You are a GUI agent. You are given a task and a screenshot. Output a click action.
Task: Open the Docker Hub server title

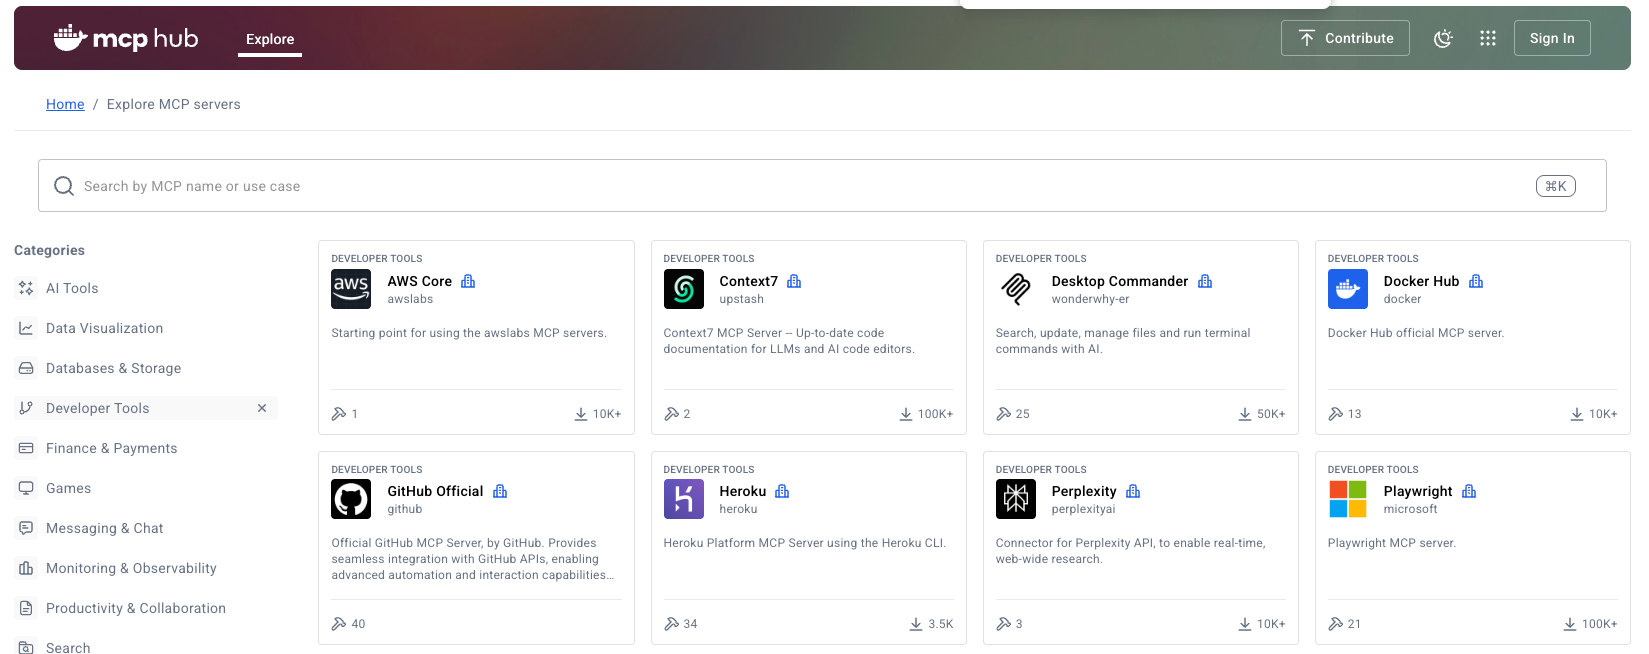pyautogui.click(x=1421, y=281)
